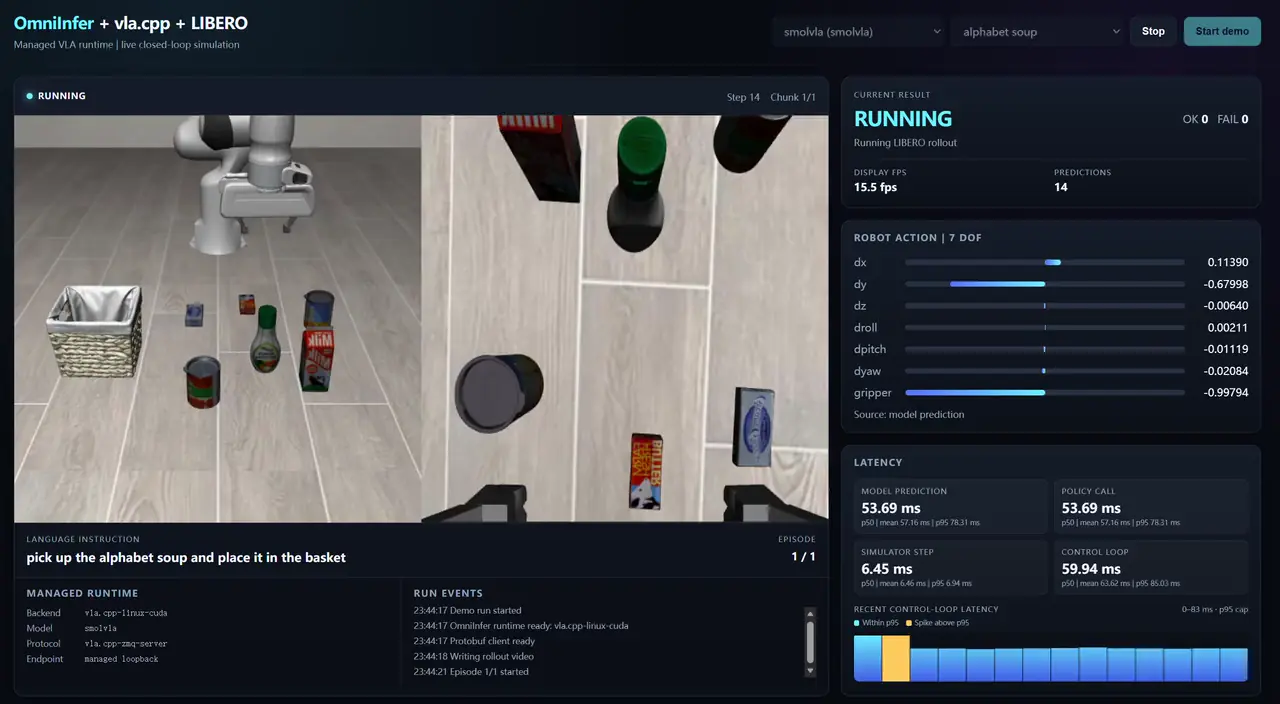Click the Spike above p95 legend swatch
Image resolution: width=1280 pixels, height=704 pixels.
click(908, 623)
